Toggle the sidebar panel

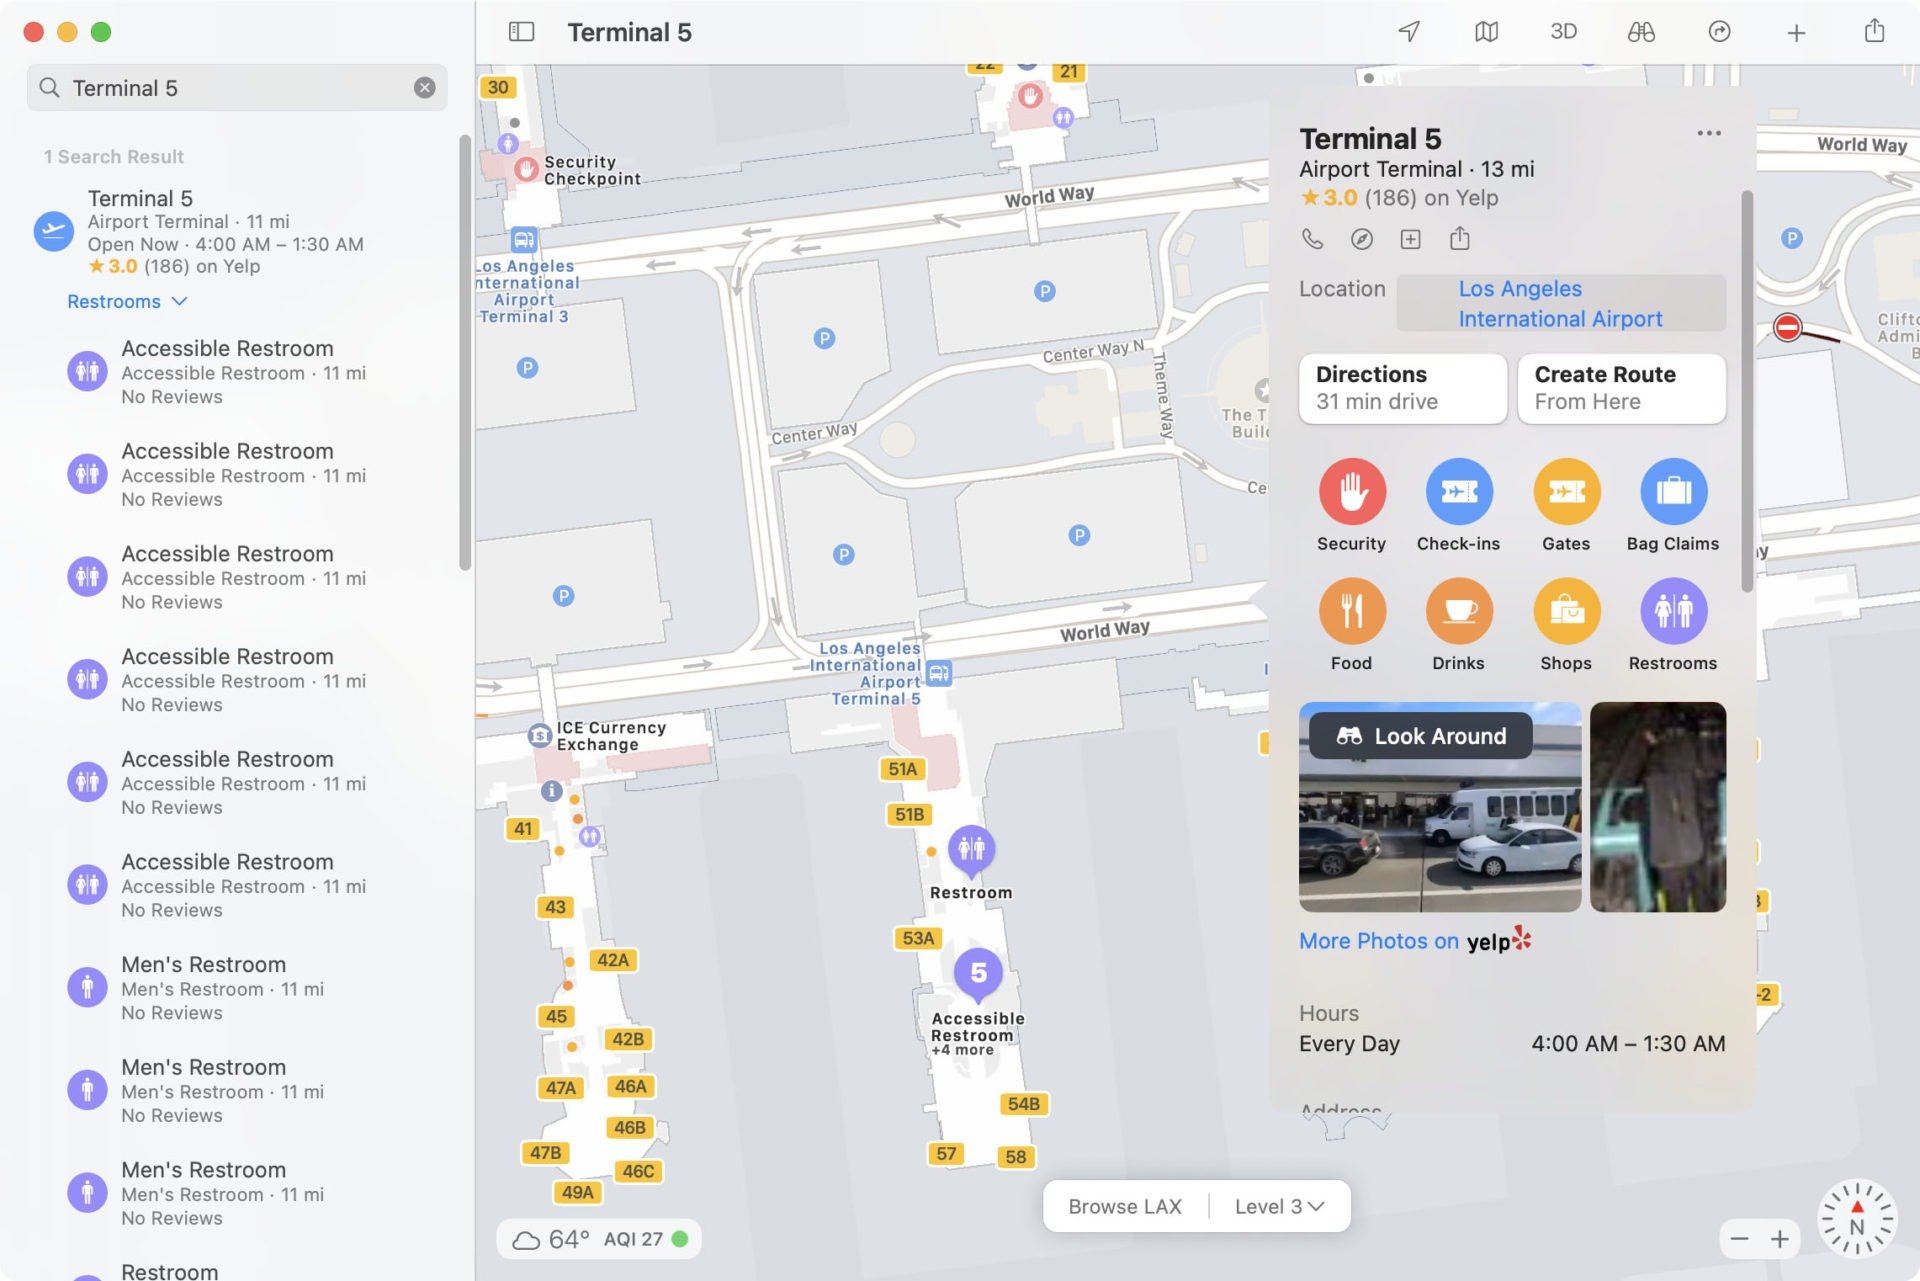[x=521, y=32]
